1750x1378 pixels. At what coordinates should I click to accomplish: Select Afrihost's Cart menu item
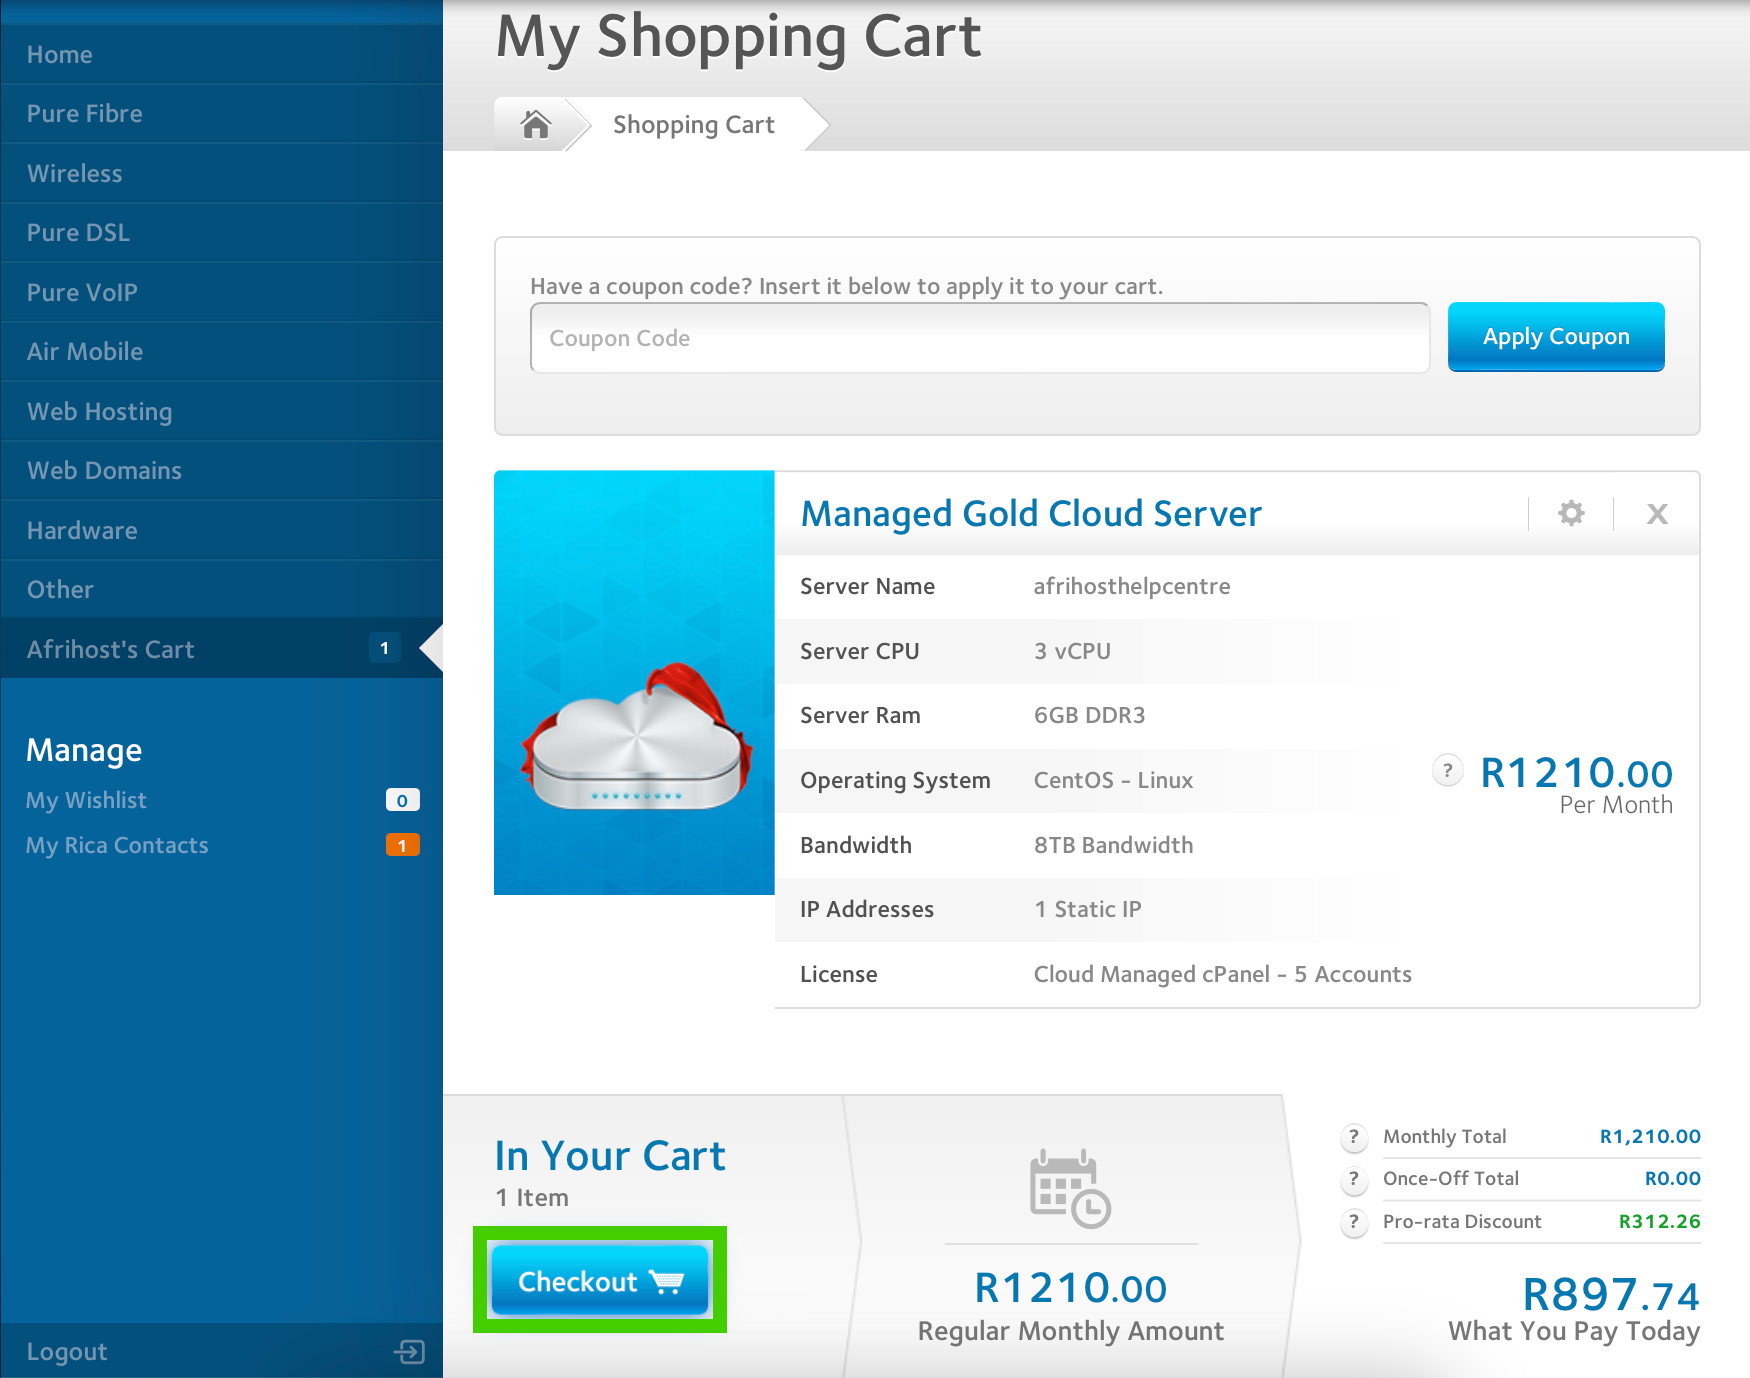111,650
